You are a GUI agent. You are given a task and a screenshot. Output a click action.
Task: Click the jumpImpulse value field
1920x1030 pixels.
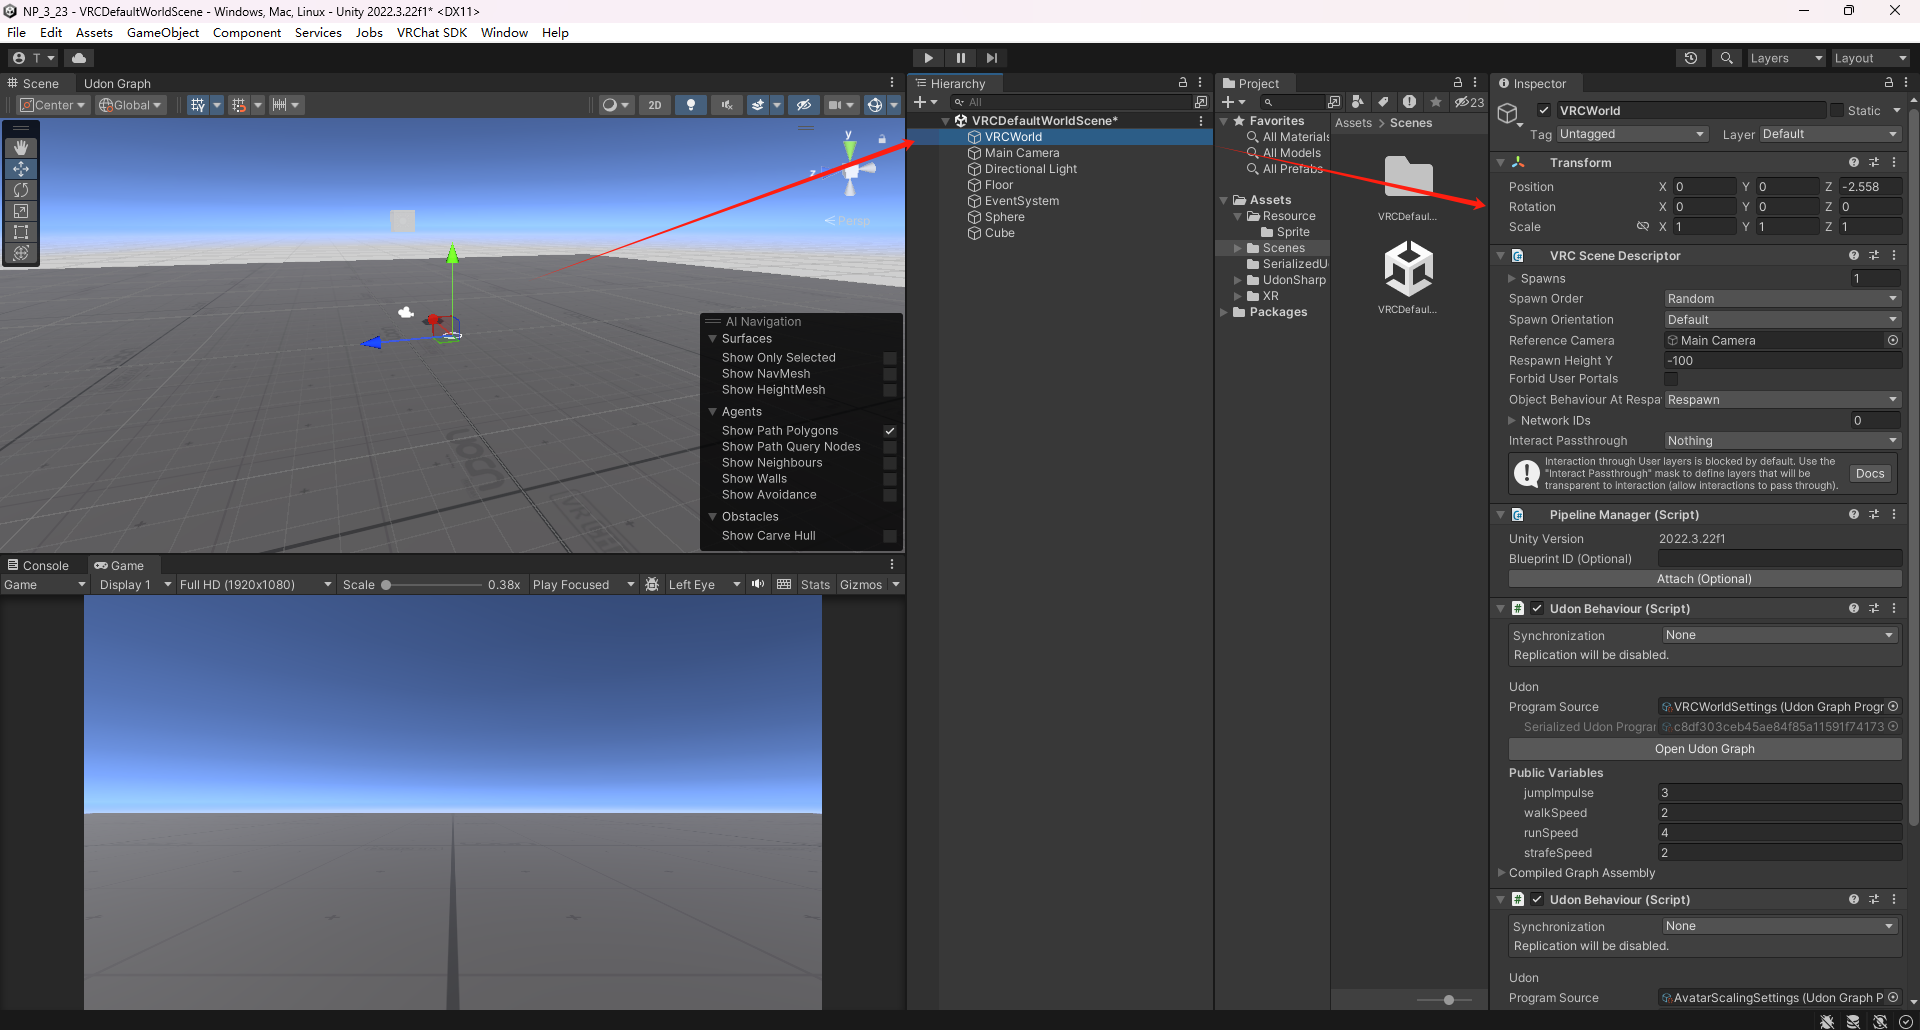[1780, 793]
